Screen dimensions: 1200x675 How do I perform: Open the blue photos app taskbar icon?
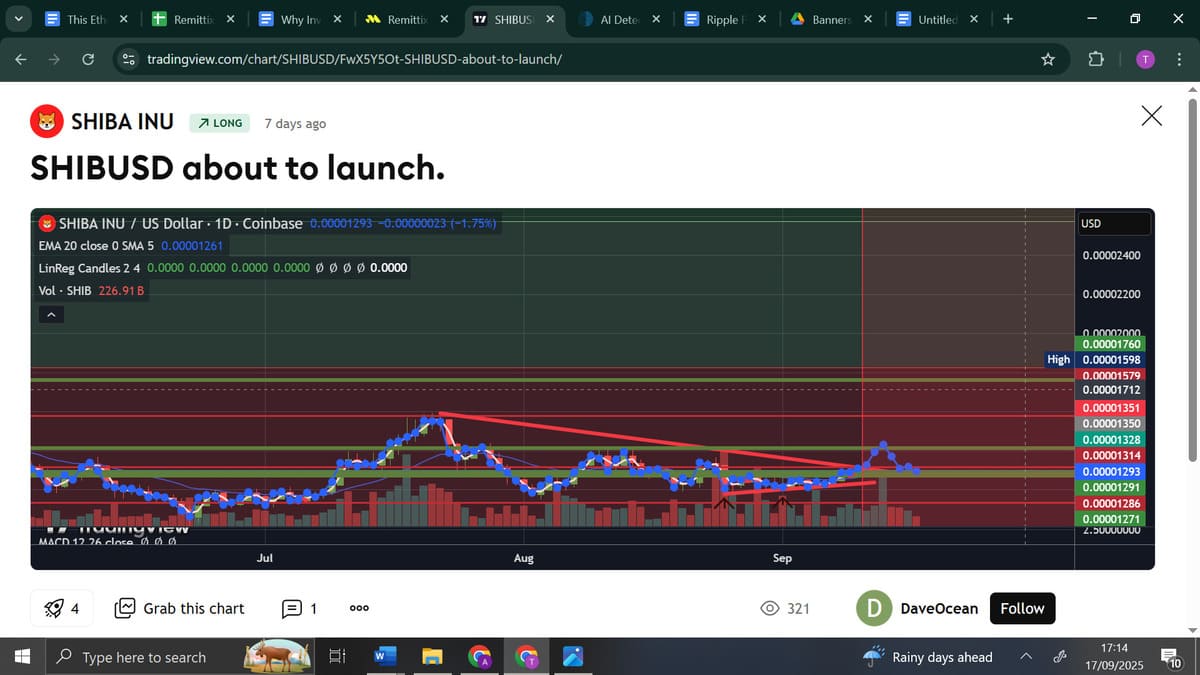pos(573,657)
